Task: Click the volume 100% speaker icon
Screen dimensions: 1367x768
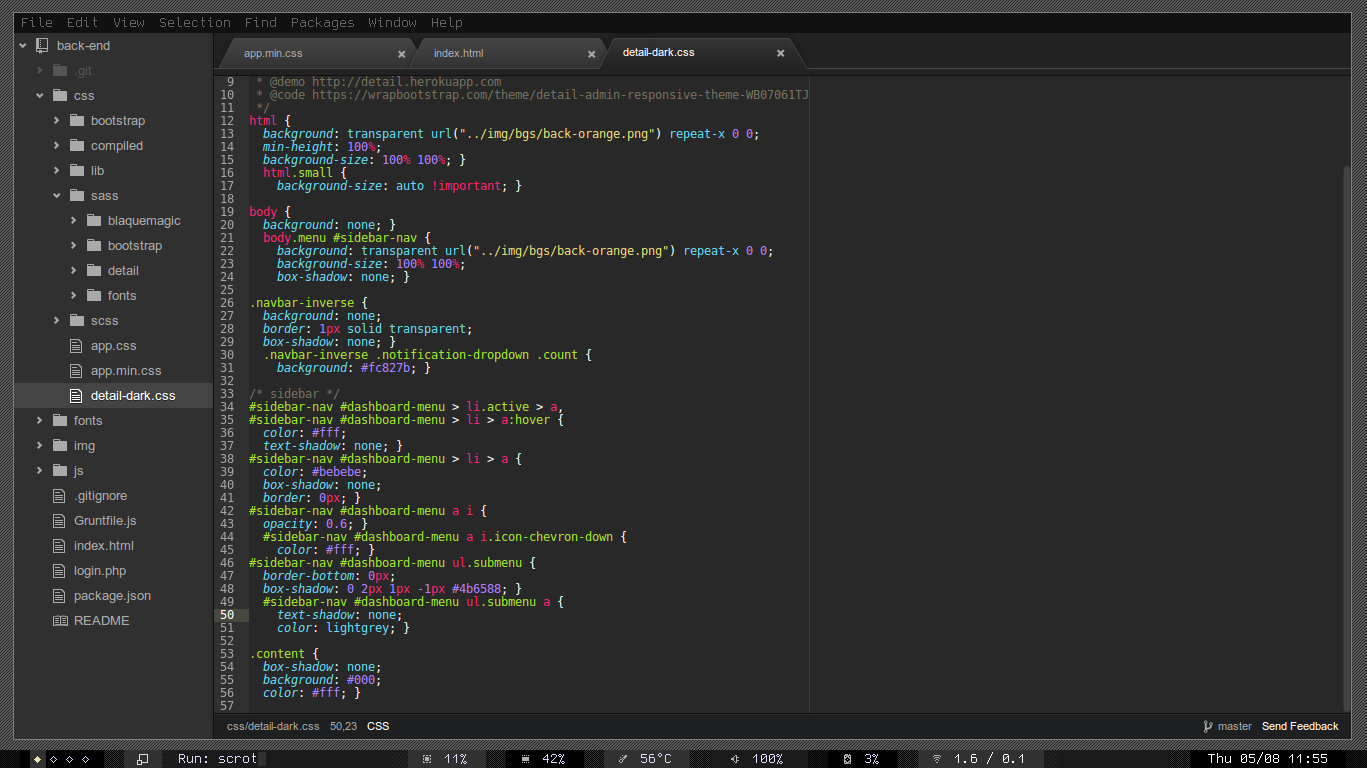Action: [x=733, y=758]
